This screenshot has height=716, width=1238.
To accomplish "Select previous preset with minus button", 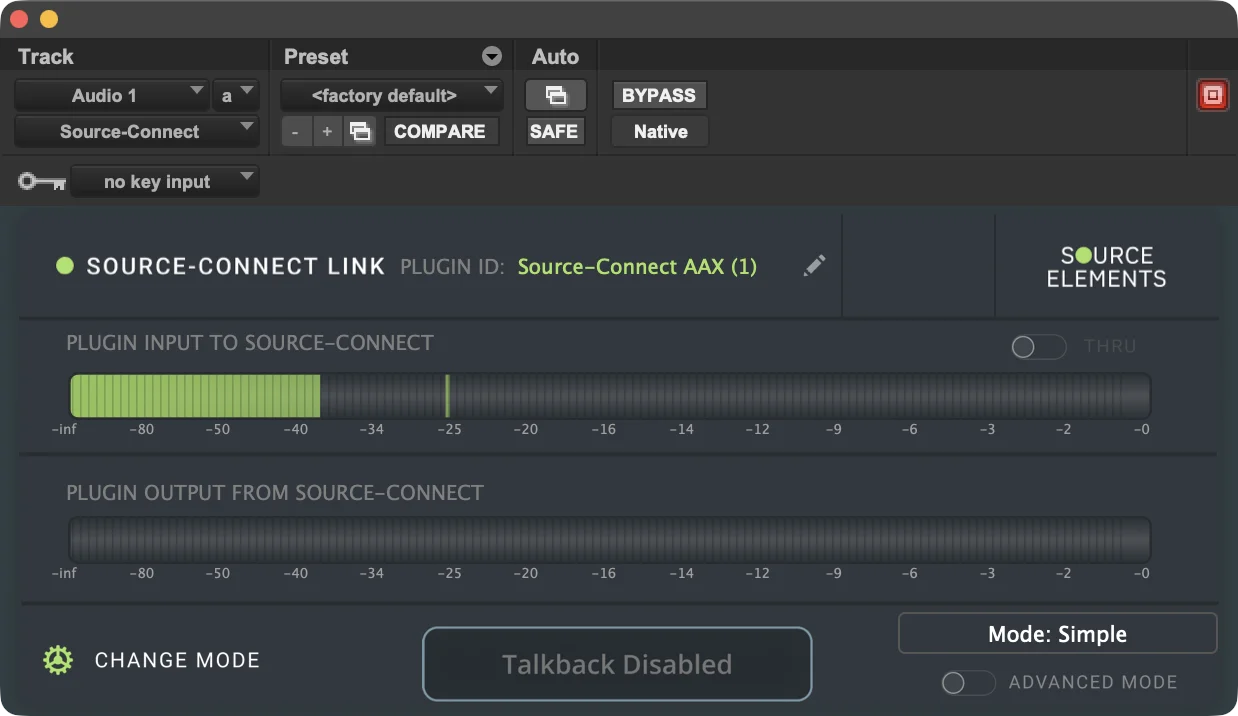I will click(295, 131).
